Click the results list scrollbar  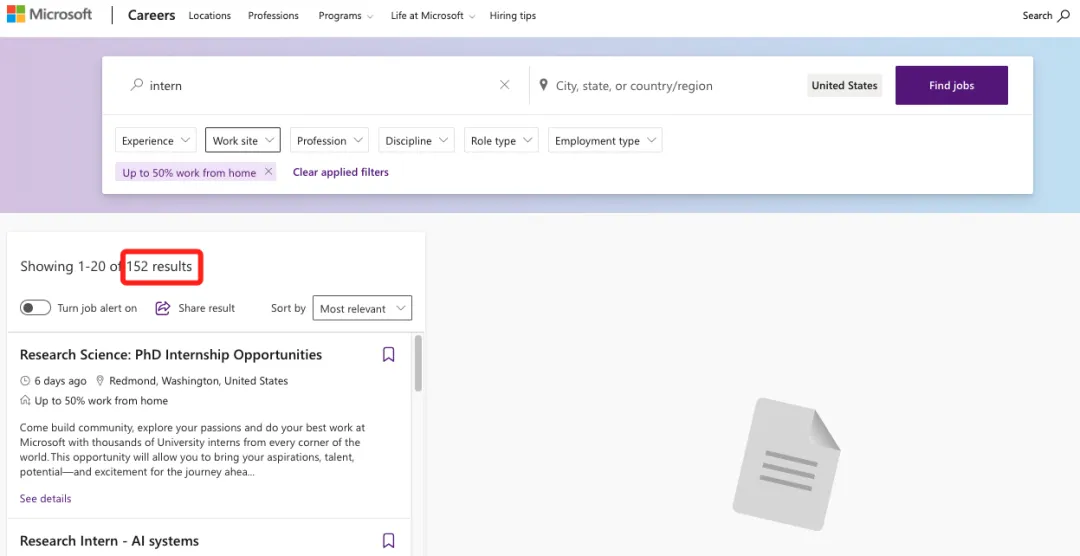pyautogui.click(x=418, y=363)
